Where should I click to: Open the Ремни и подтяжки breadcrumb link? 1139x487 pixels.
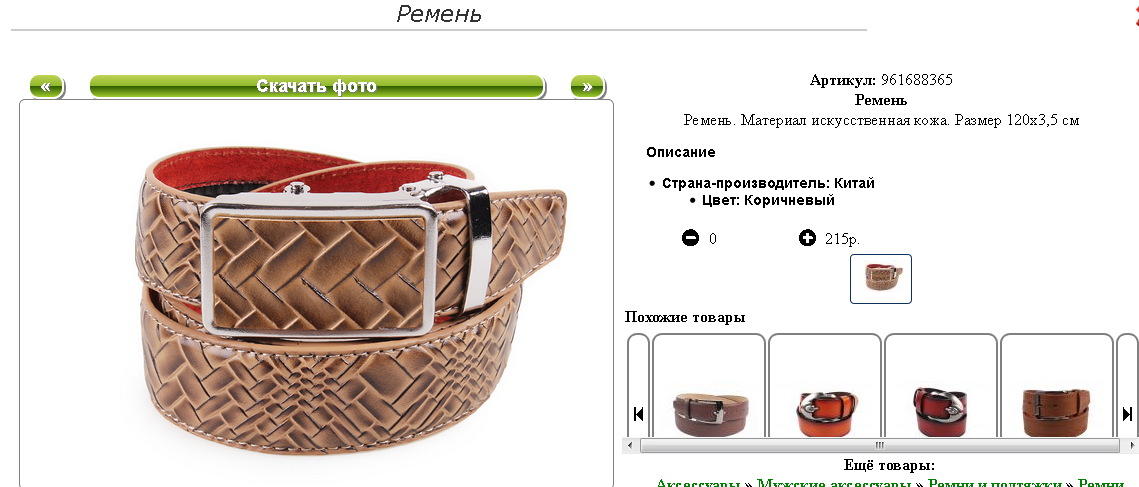click(995, 483)
